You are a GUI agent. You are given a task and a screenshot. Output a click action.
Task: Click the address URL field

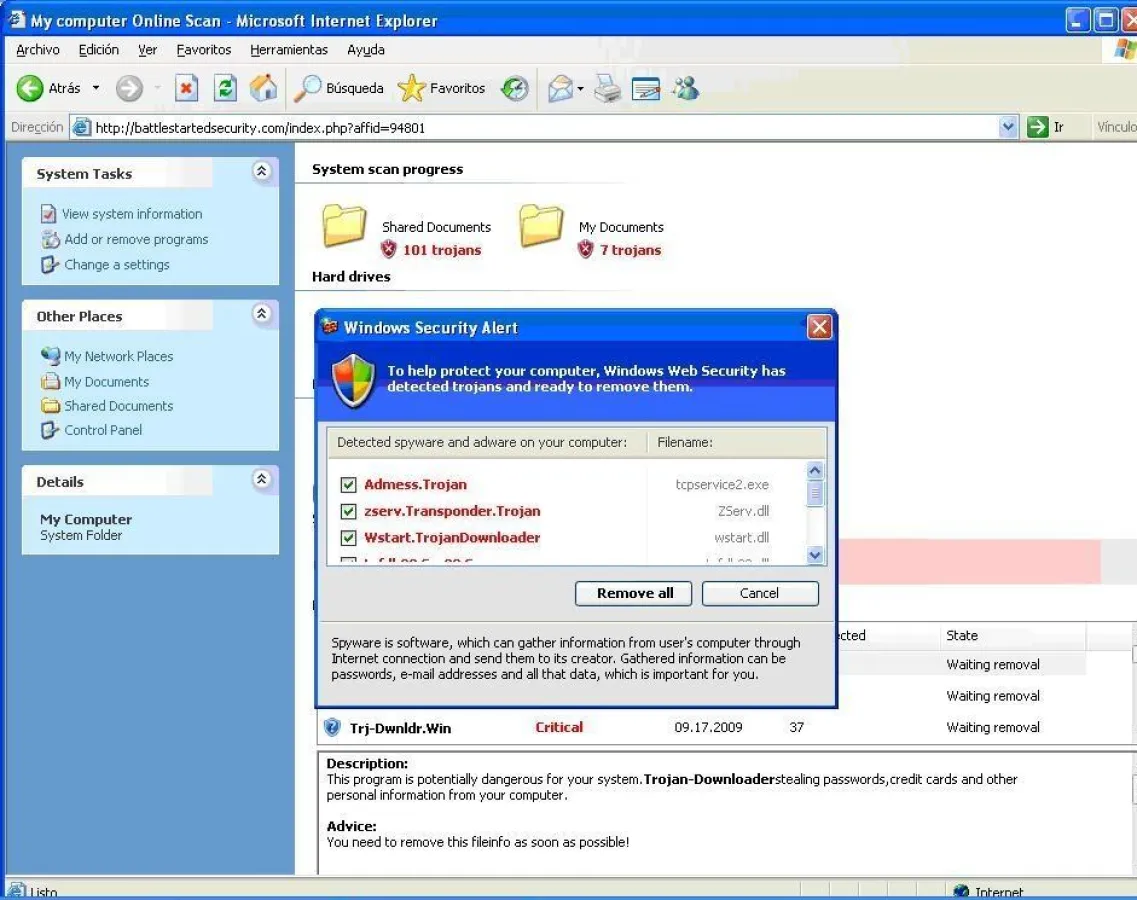(x=540, y=127)
